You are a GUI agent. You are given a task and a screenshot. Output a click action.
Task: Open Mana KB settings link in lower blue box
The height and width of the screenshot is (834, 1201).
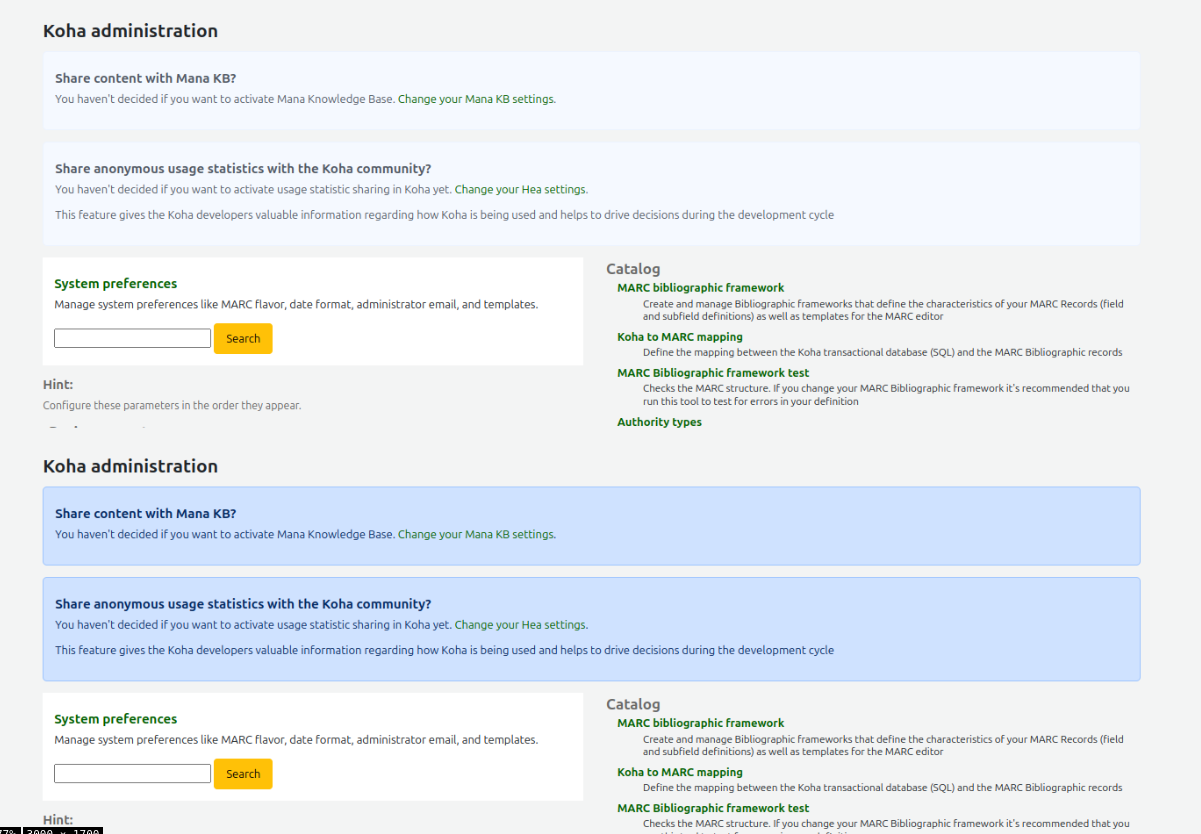coord(476,534)
